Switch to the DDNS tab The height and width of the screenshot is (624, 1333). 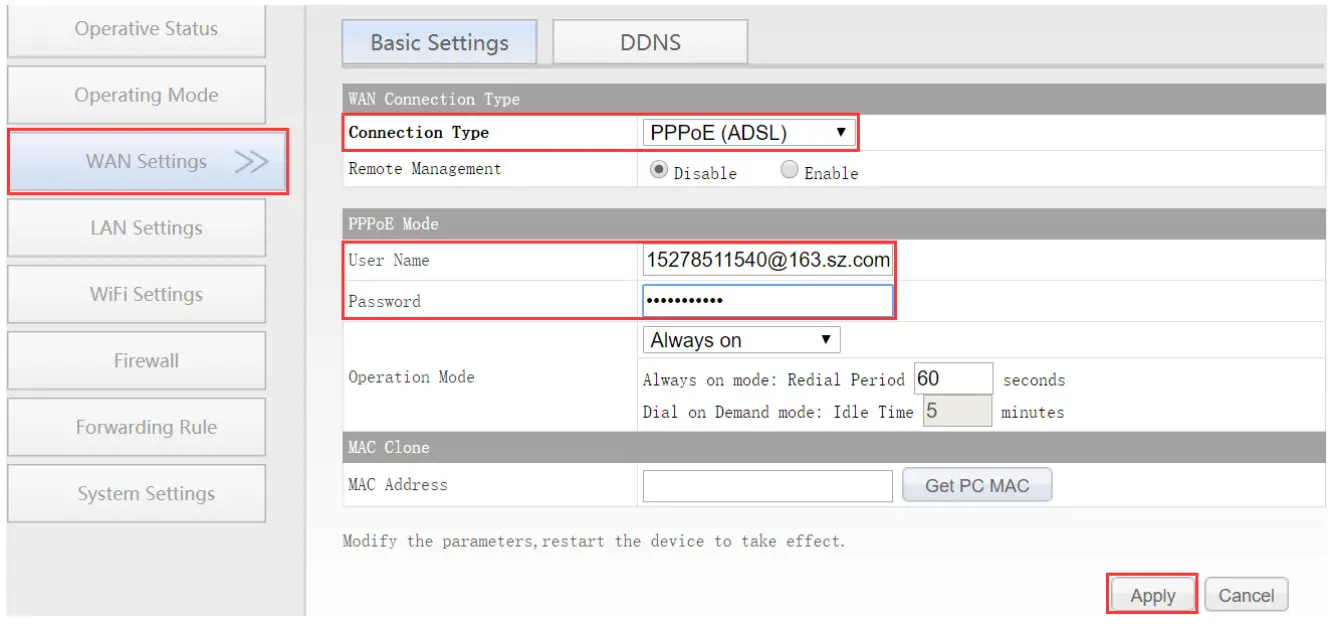[650, 43]
